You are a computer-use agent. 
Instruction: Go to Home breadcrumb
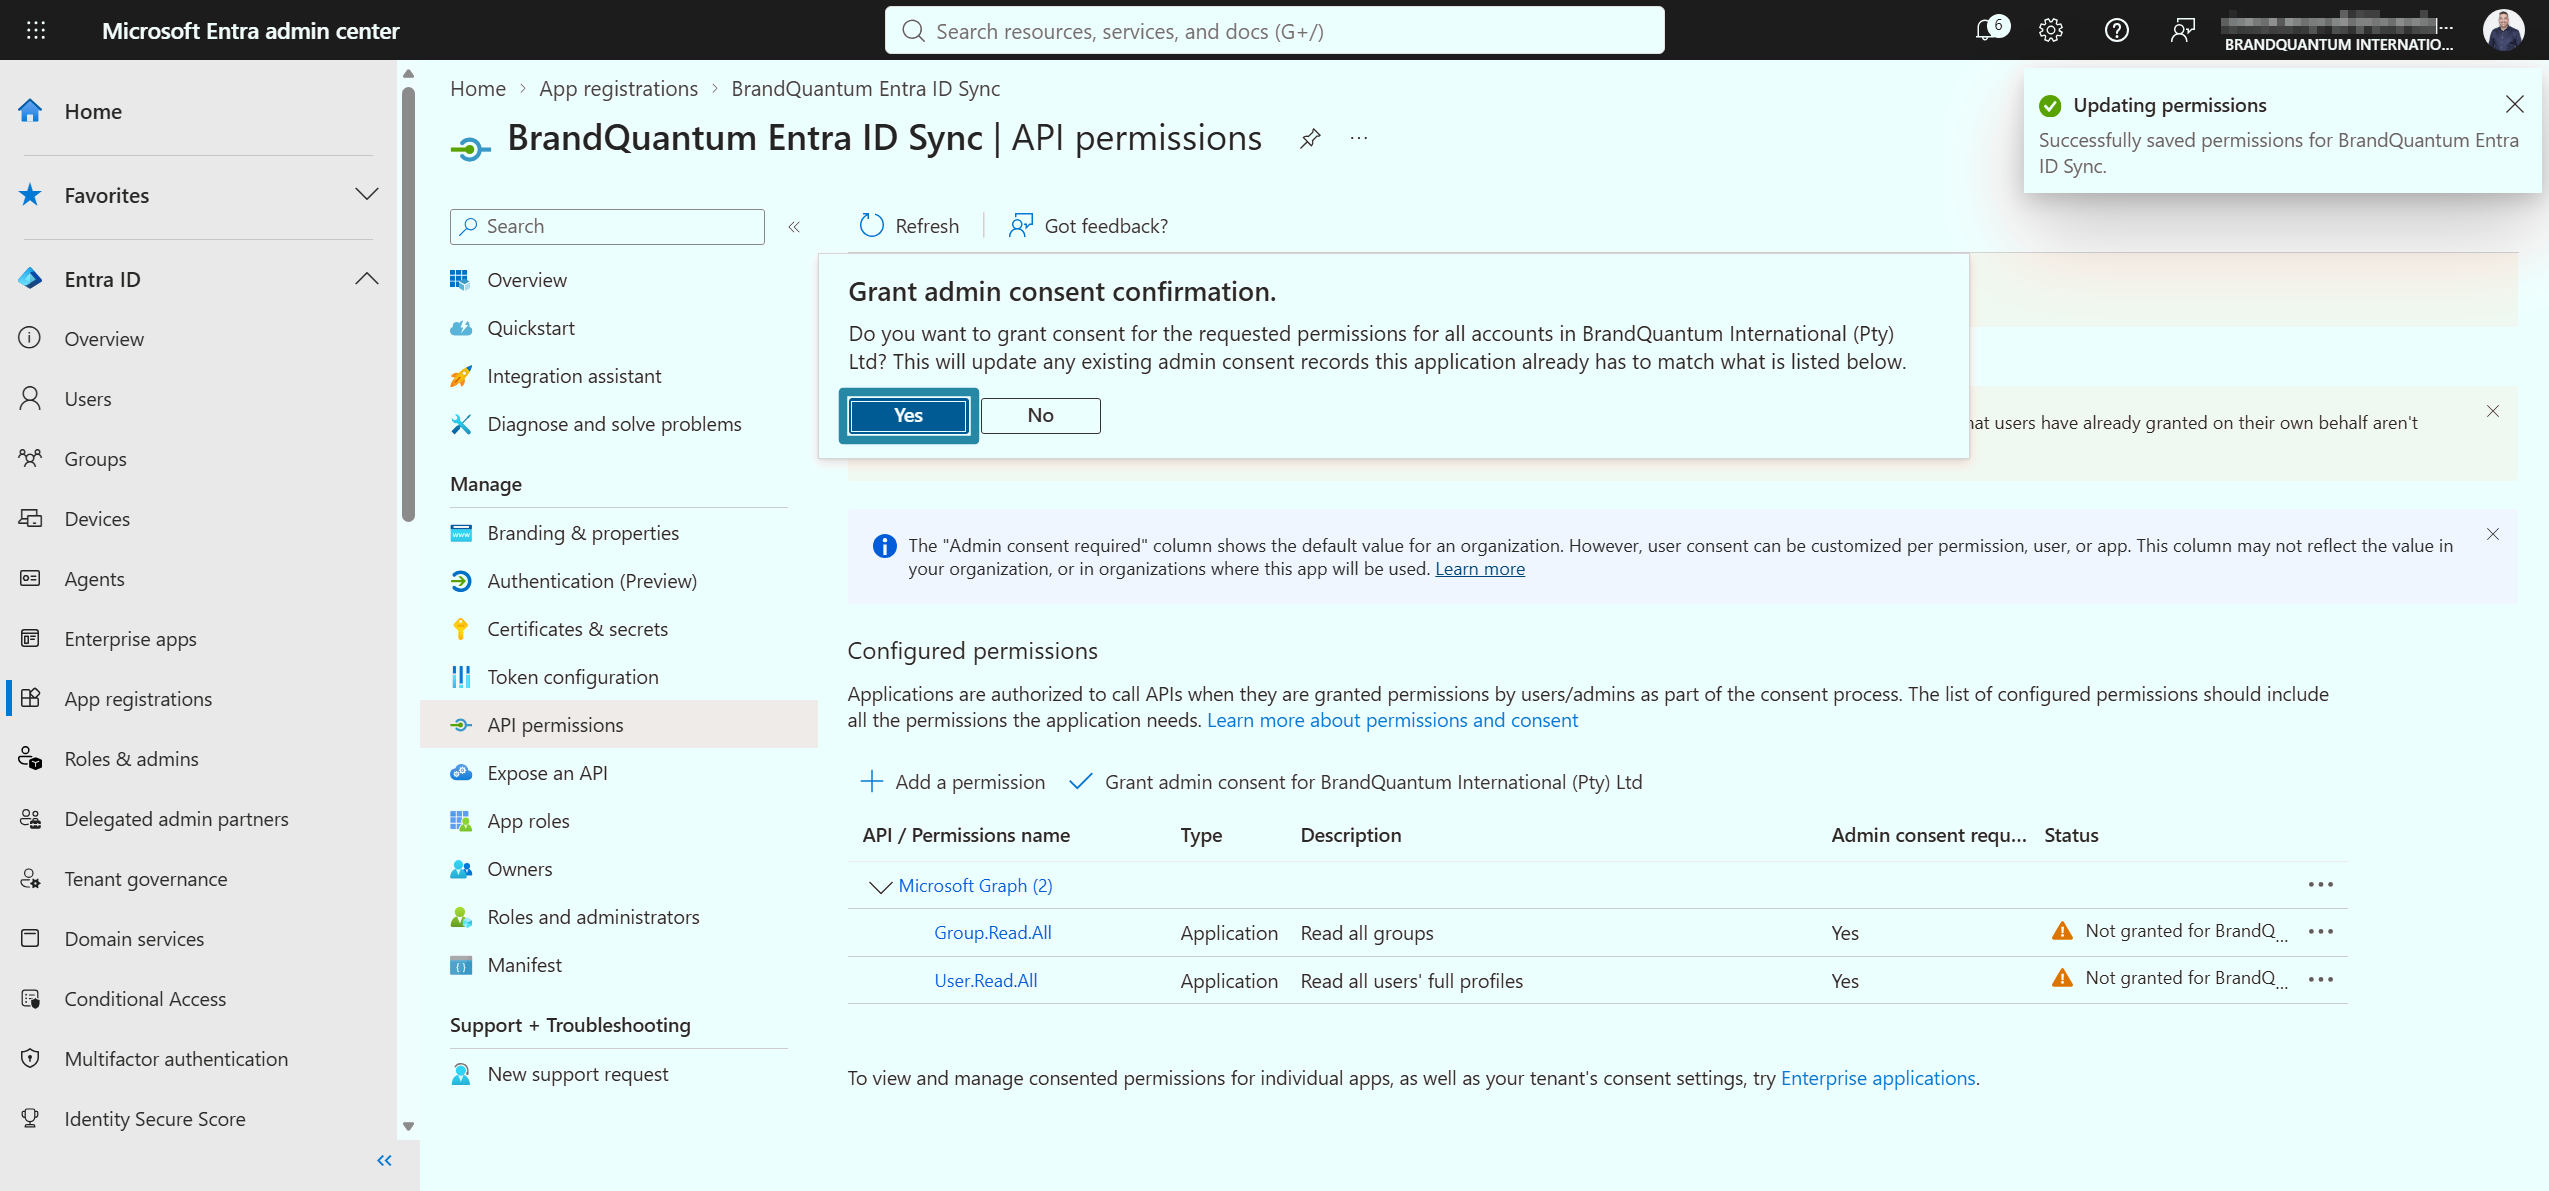click(x=478, y=88)
